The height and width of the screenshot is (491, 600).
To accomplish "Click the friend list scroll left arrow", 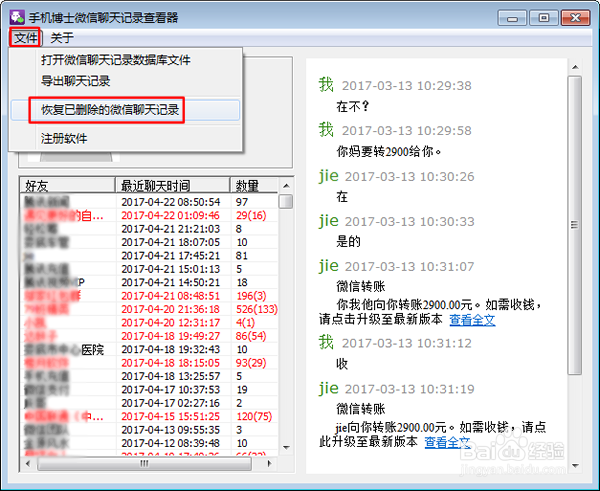I will pos(28,463).
